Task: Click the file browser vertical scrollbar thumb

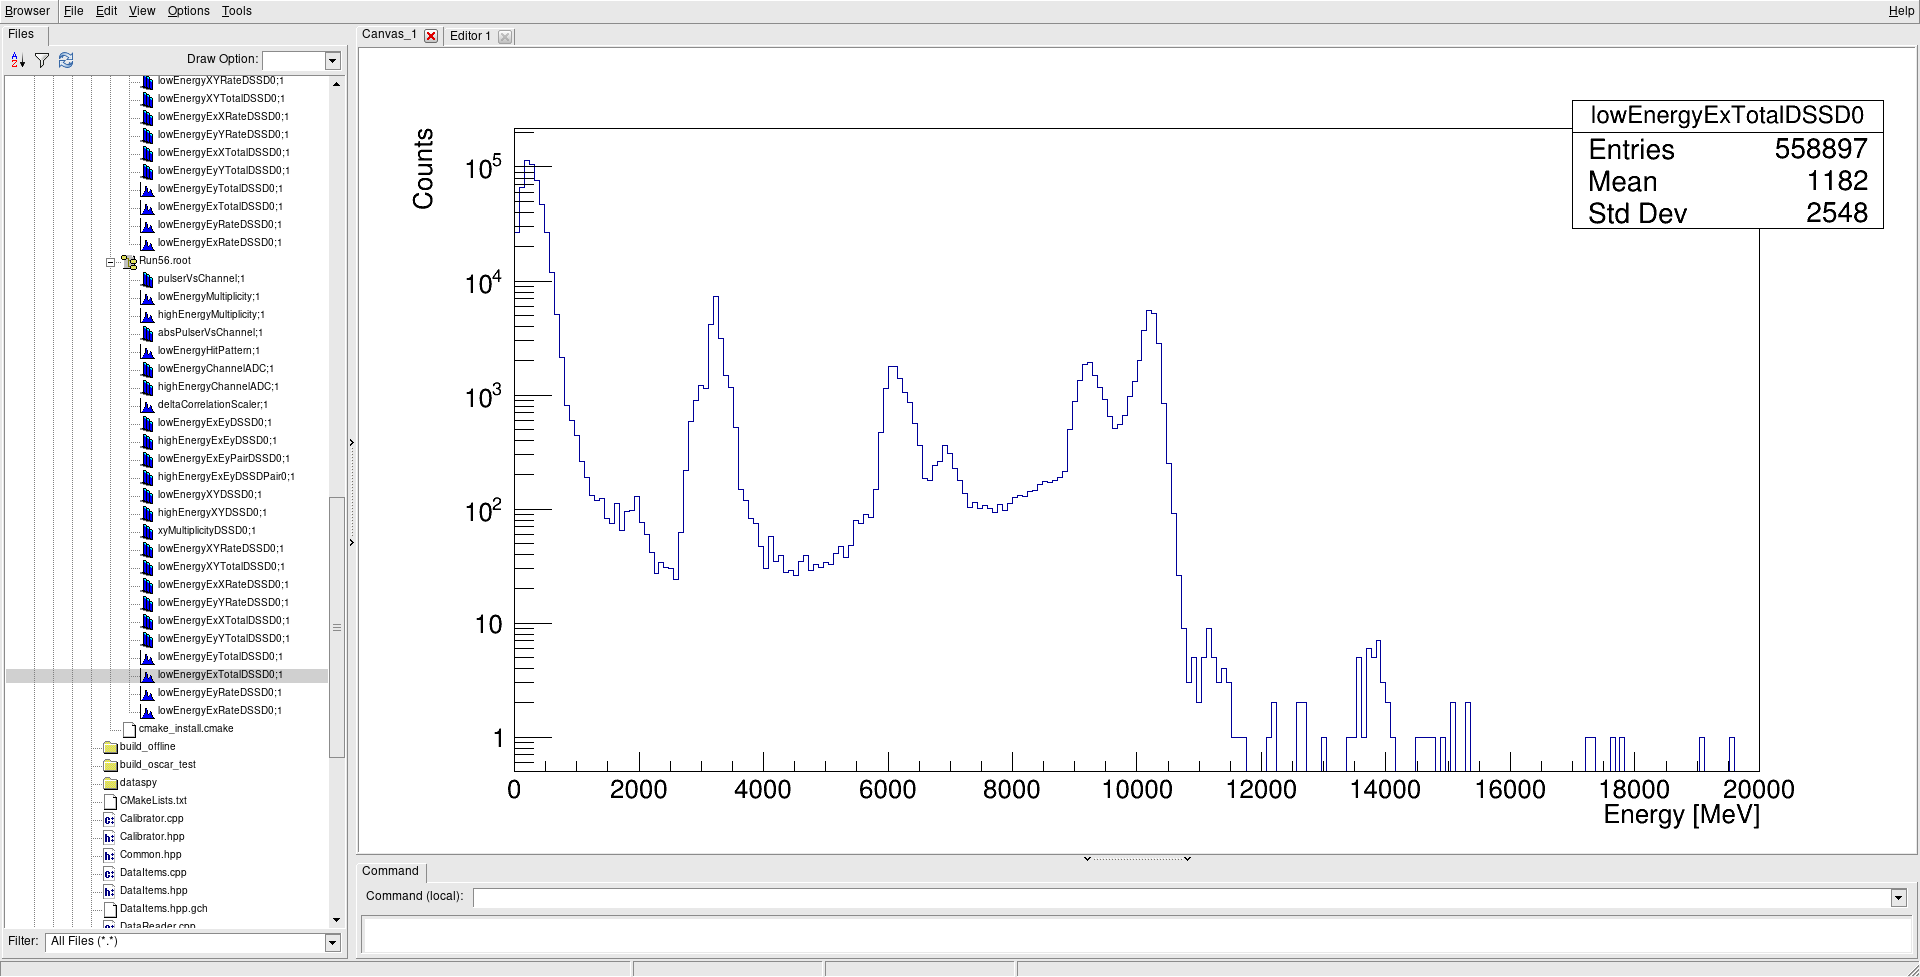Action: pyautogui.click(x=337, y=626)
